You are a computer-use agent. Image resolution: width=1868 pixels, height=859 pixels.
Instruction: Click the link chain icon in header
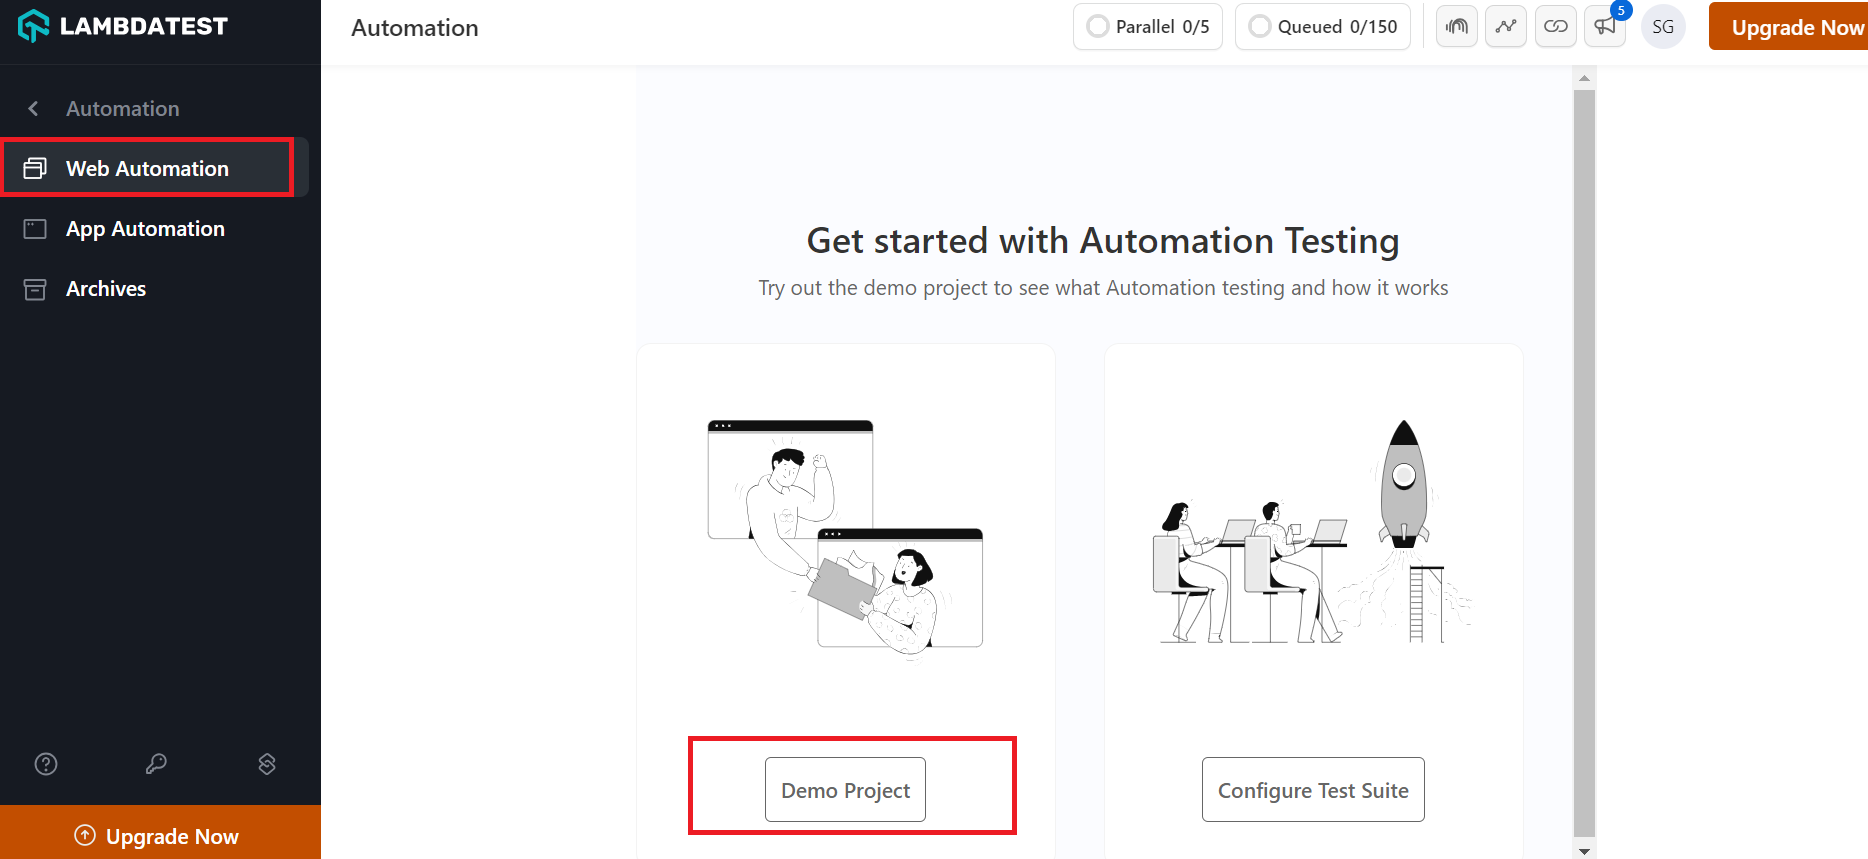(x=1556, y=27)
